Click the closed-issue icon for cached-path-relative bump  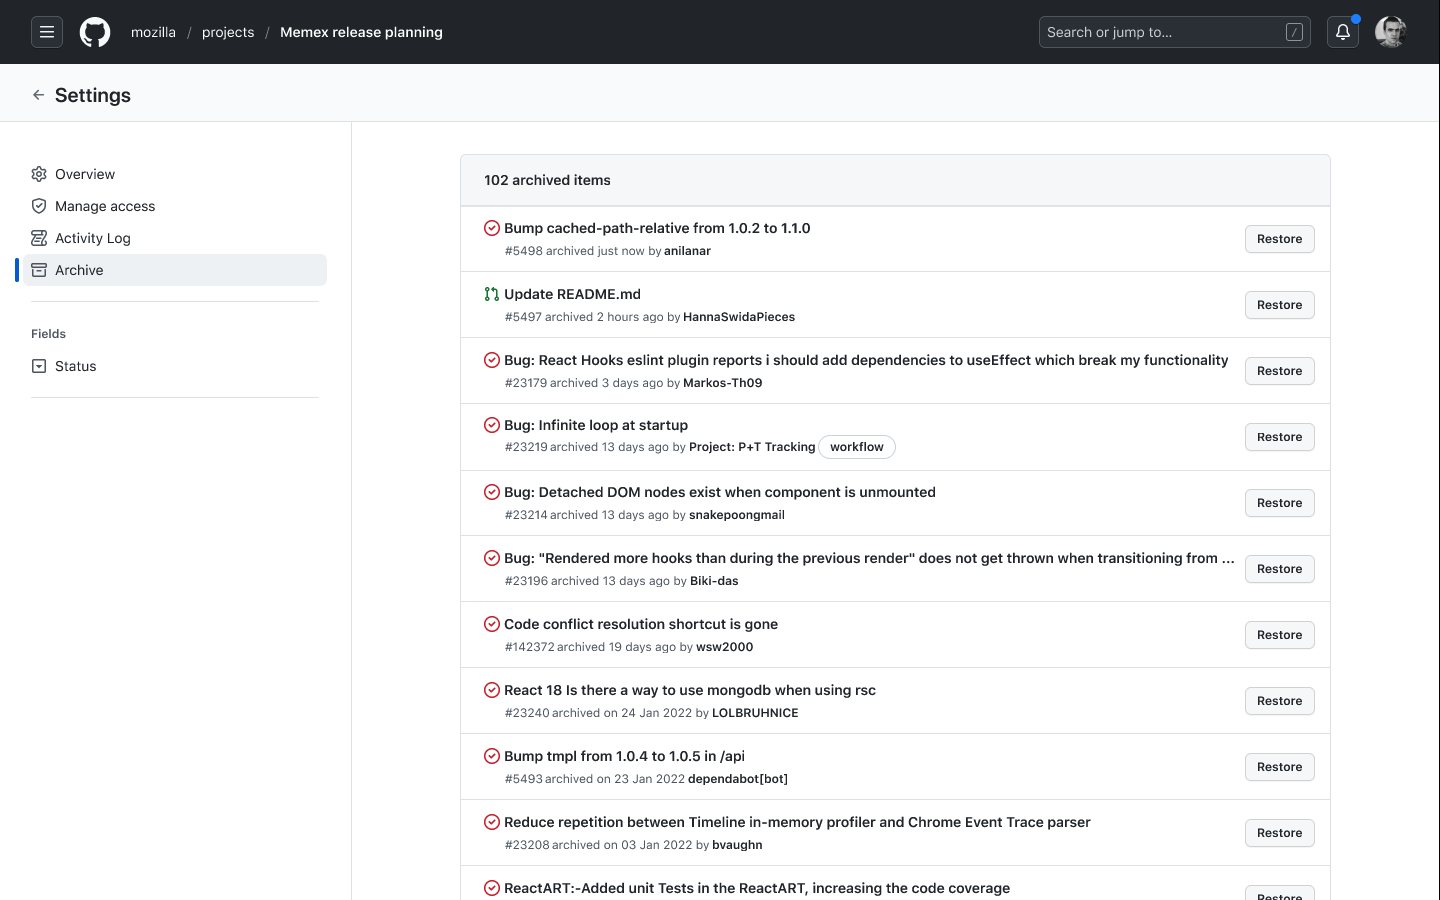click(x=492, y=228)
